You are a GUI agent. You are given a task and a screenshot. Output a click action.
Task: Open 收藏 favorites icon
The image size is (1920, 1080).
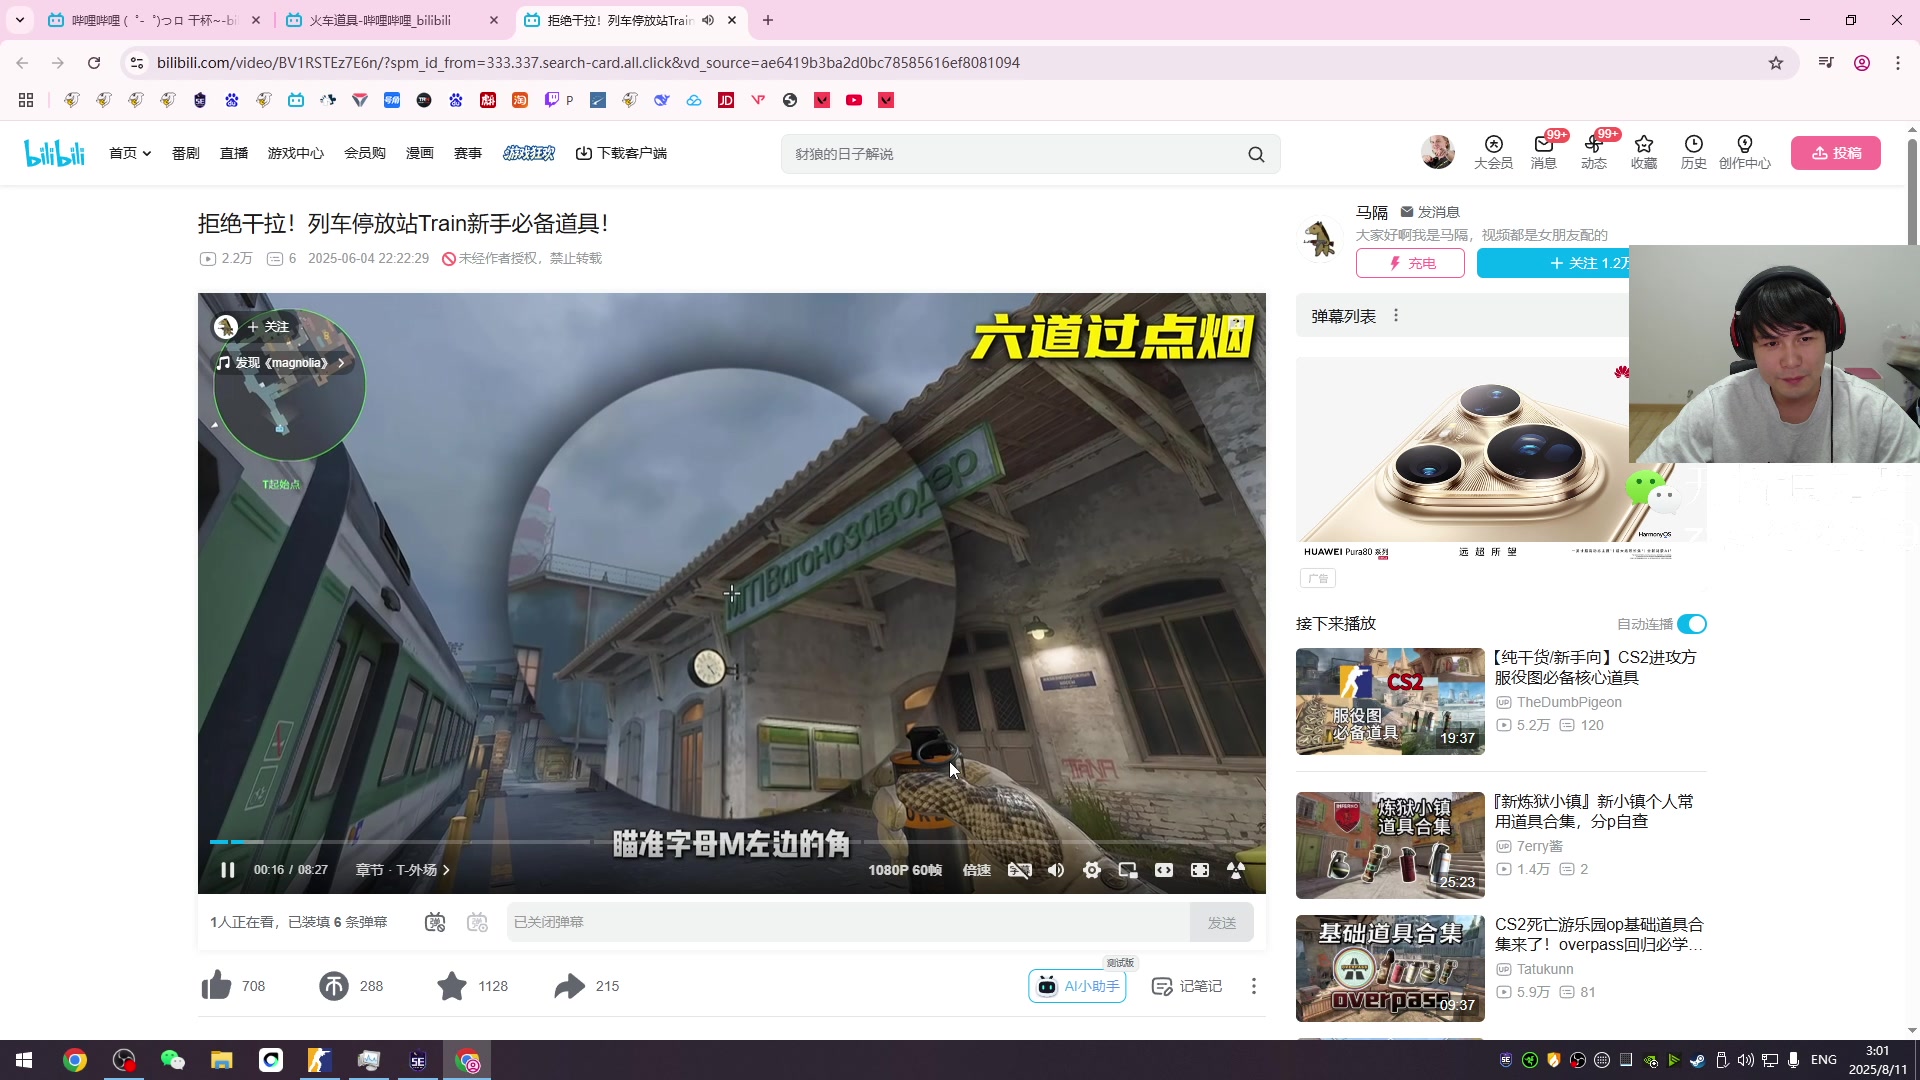[x=1644, y=152]
